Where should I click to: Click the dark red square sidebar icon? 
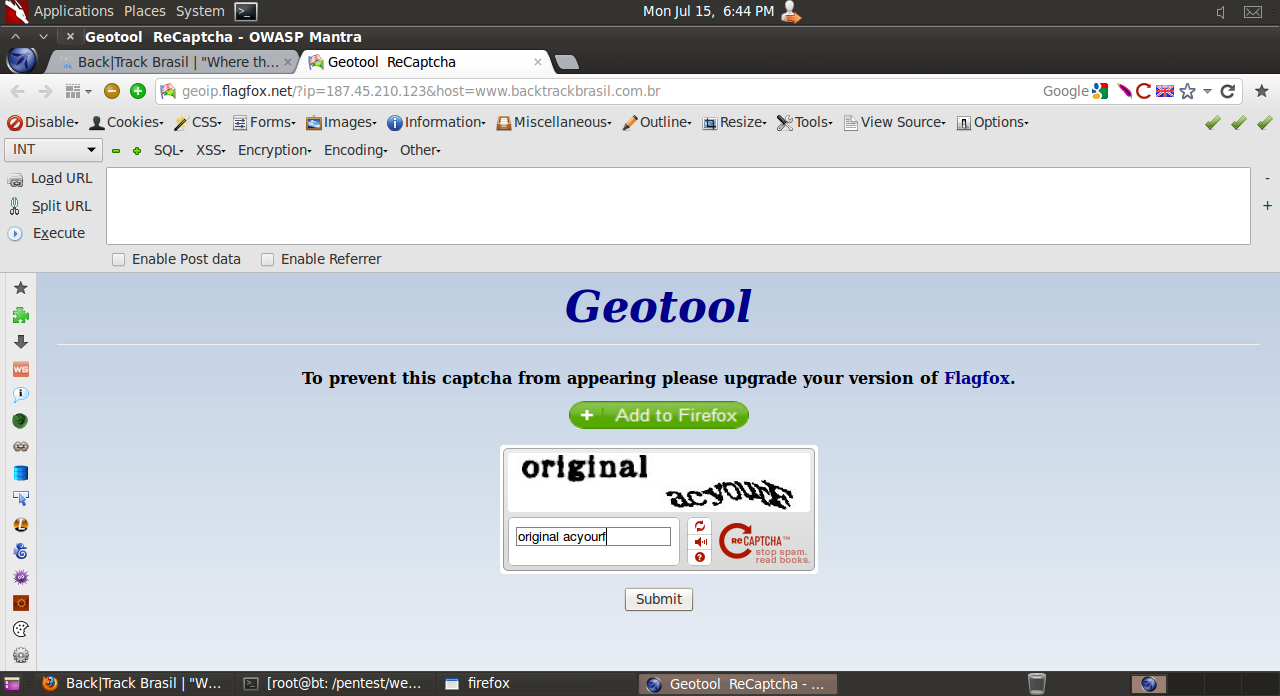click(x=20, y=603)
